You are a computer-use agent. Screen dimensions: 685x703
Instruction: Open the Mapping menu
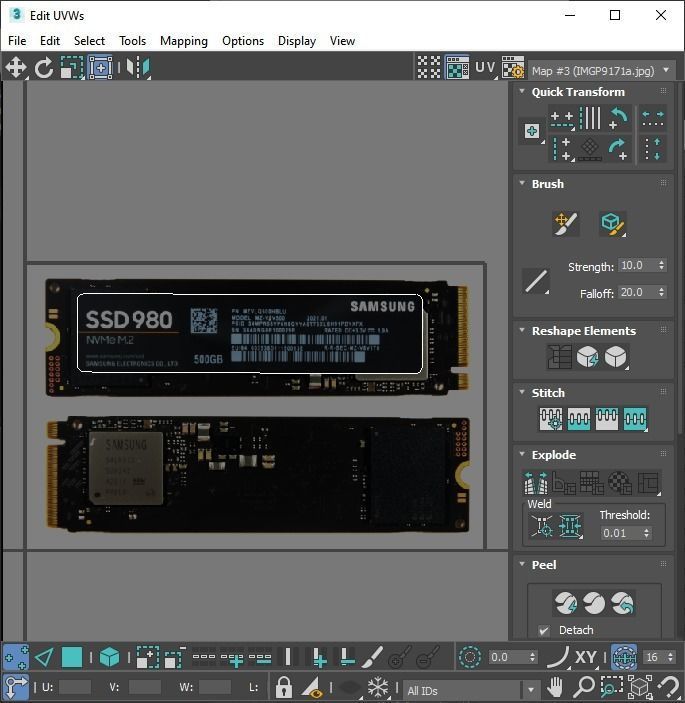(184, 41)
